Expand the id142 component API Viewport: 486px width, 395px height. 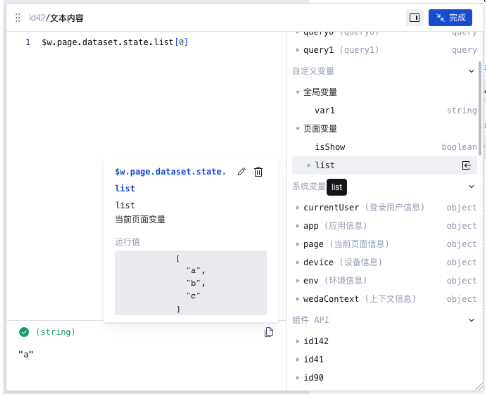pos(297,341)
